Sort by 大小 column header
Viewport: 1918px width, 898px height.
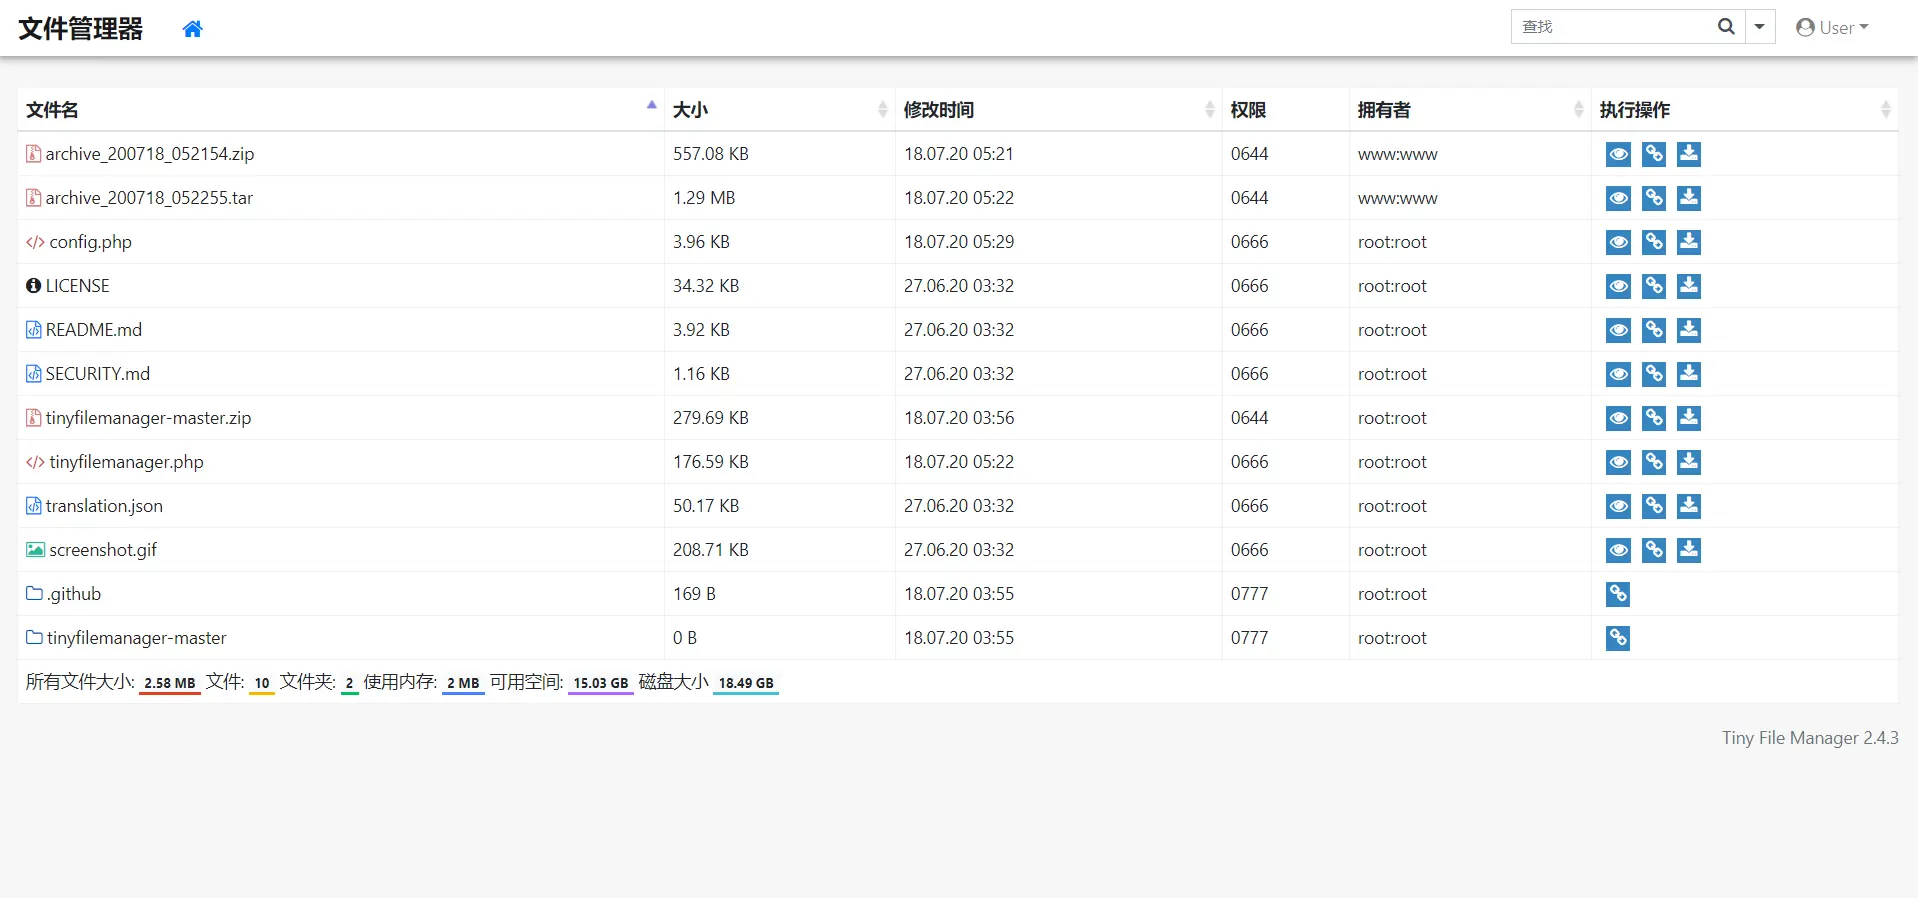tap(780, 110)
